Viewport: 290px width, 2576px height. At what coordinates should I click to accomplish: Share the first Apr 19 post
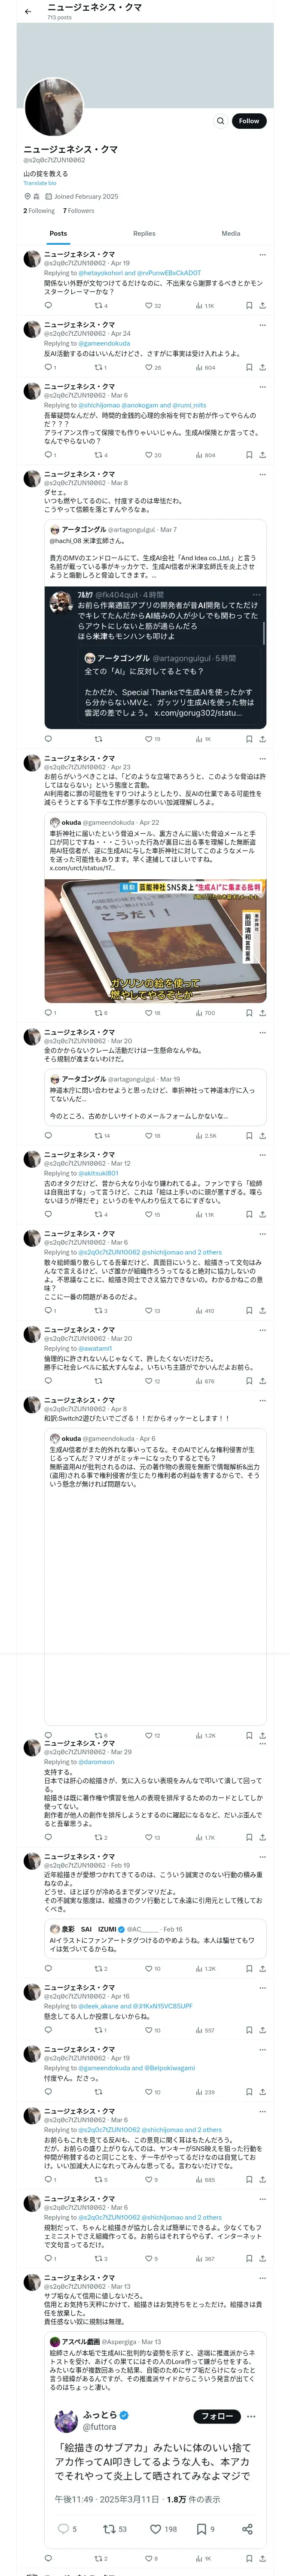pos(262,306)
